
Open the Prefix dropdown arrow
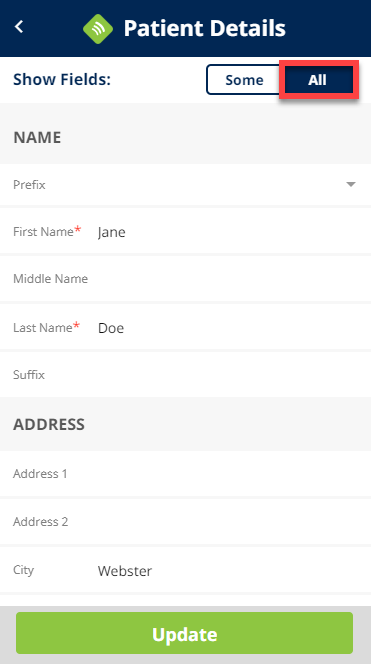coord(351,184)
